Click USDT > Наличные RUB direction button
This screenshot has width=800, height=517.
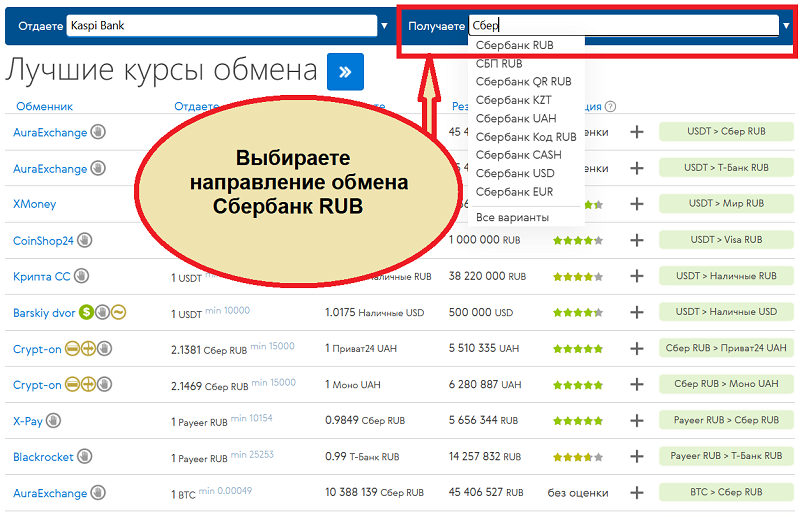[726, 276]
